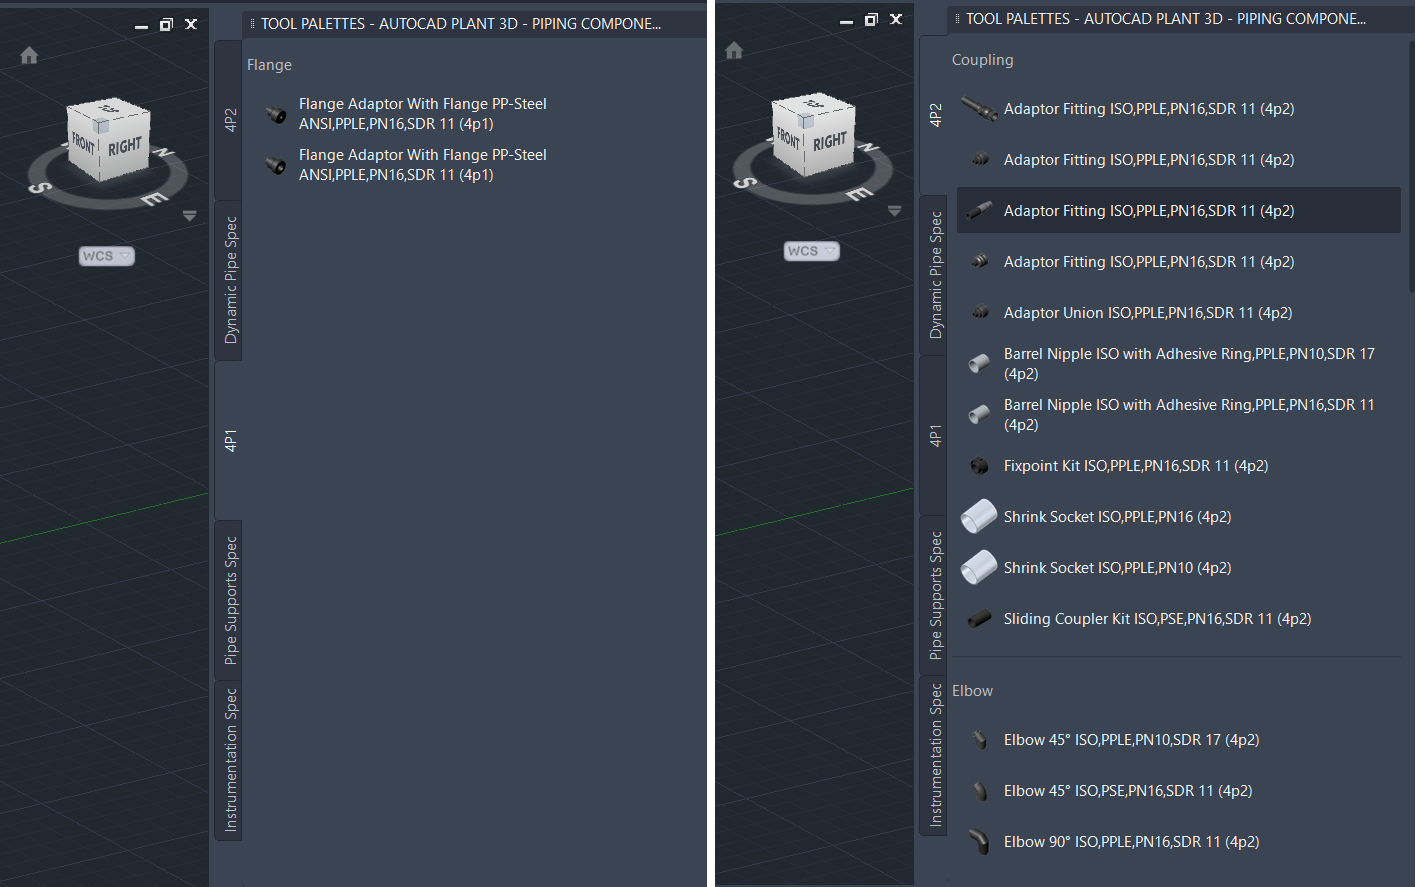Select the 4P2 tab in right palette

[934, 115]
